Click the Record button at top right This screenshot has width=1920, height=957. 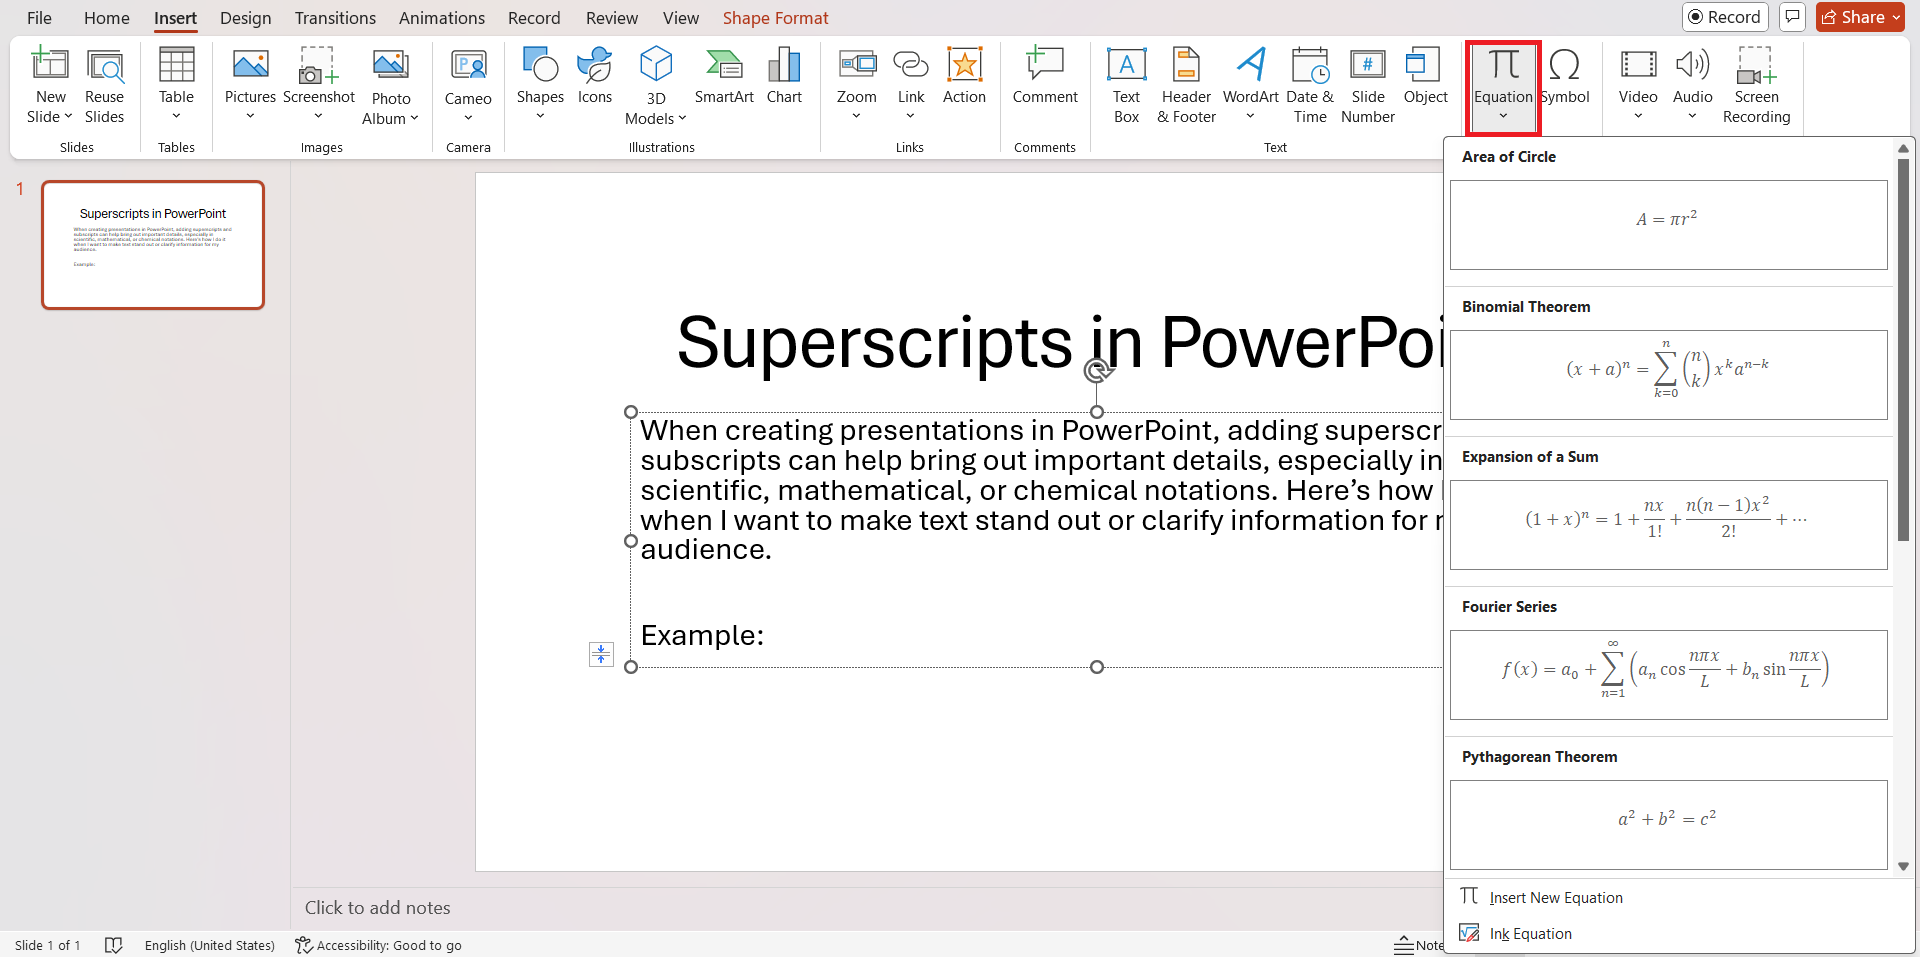[1725, 17]
